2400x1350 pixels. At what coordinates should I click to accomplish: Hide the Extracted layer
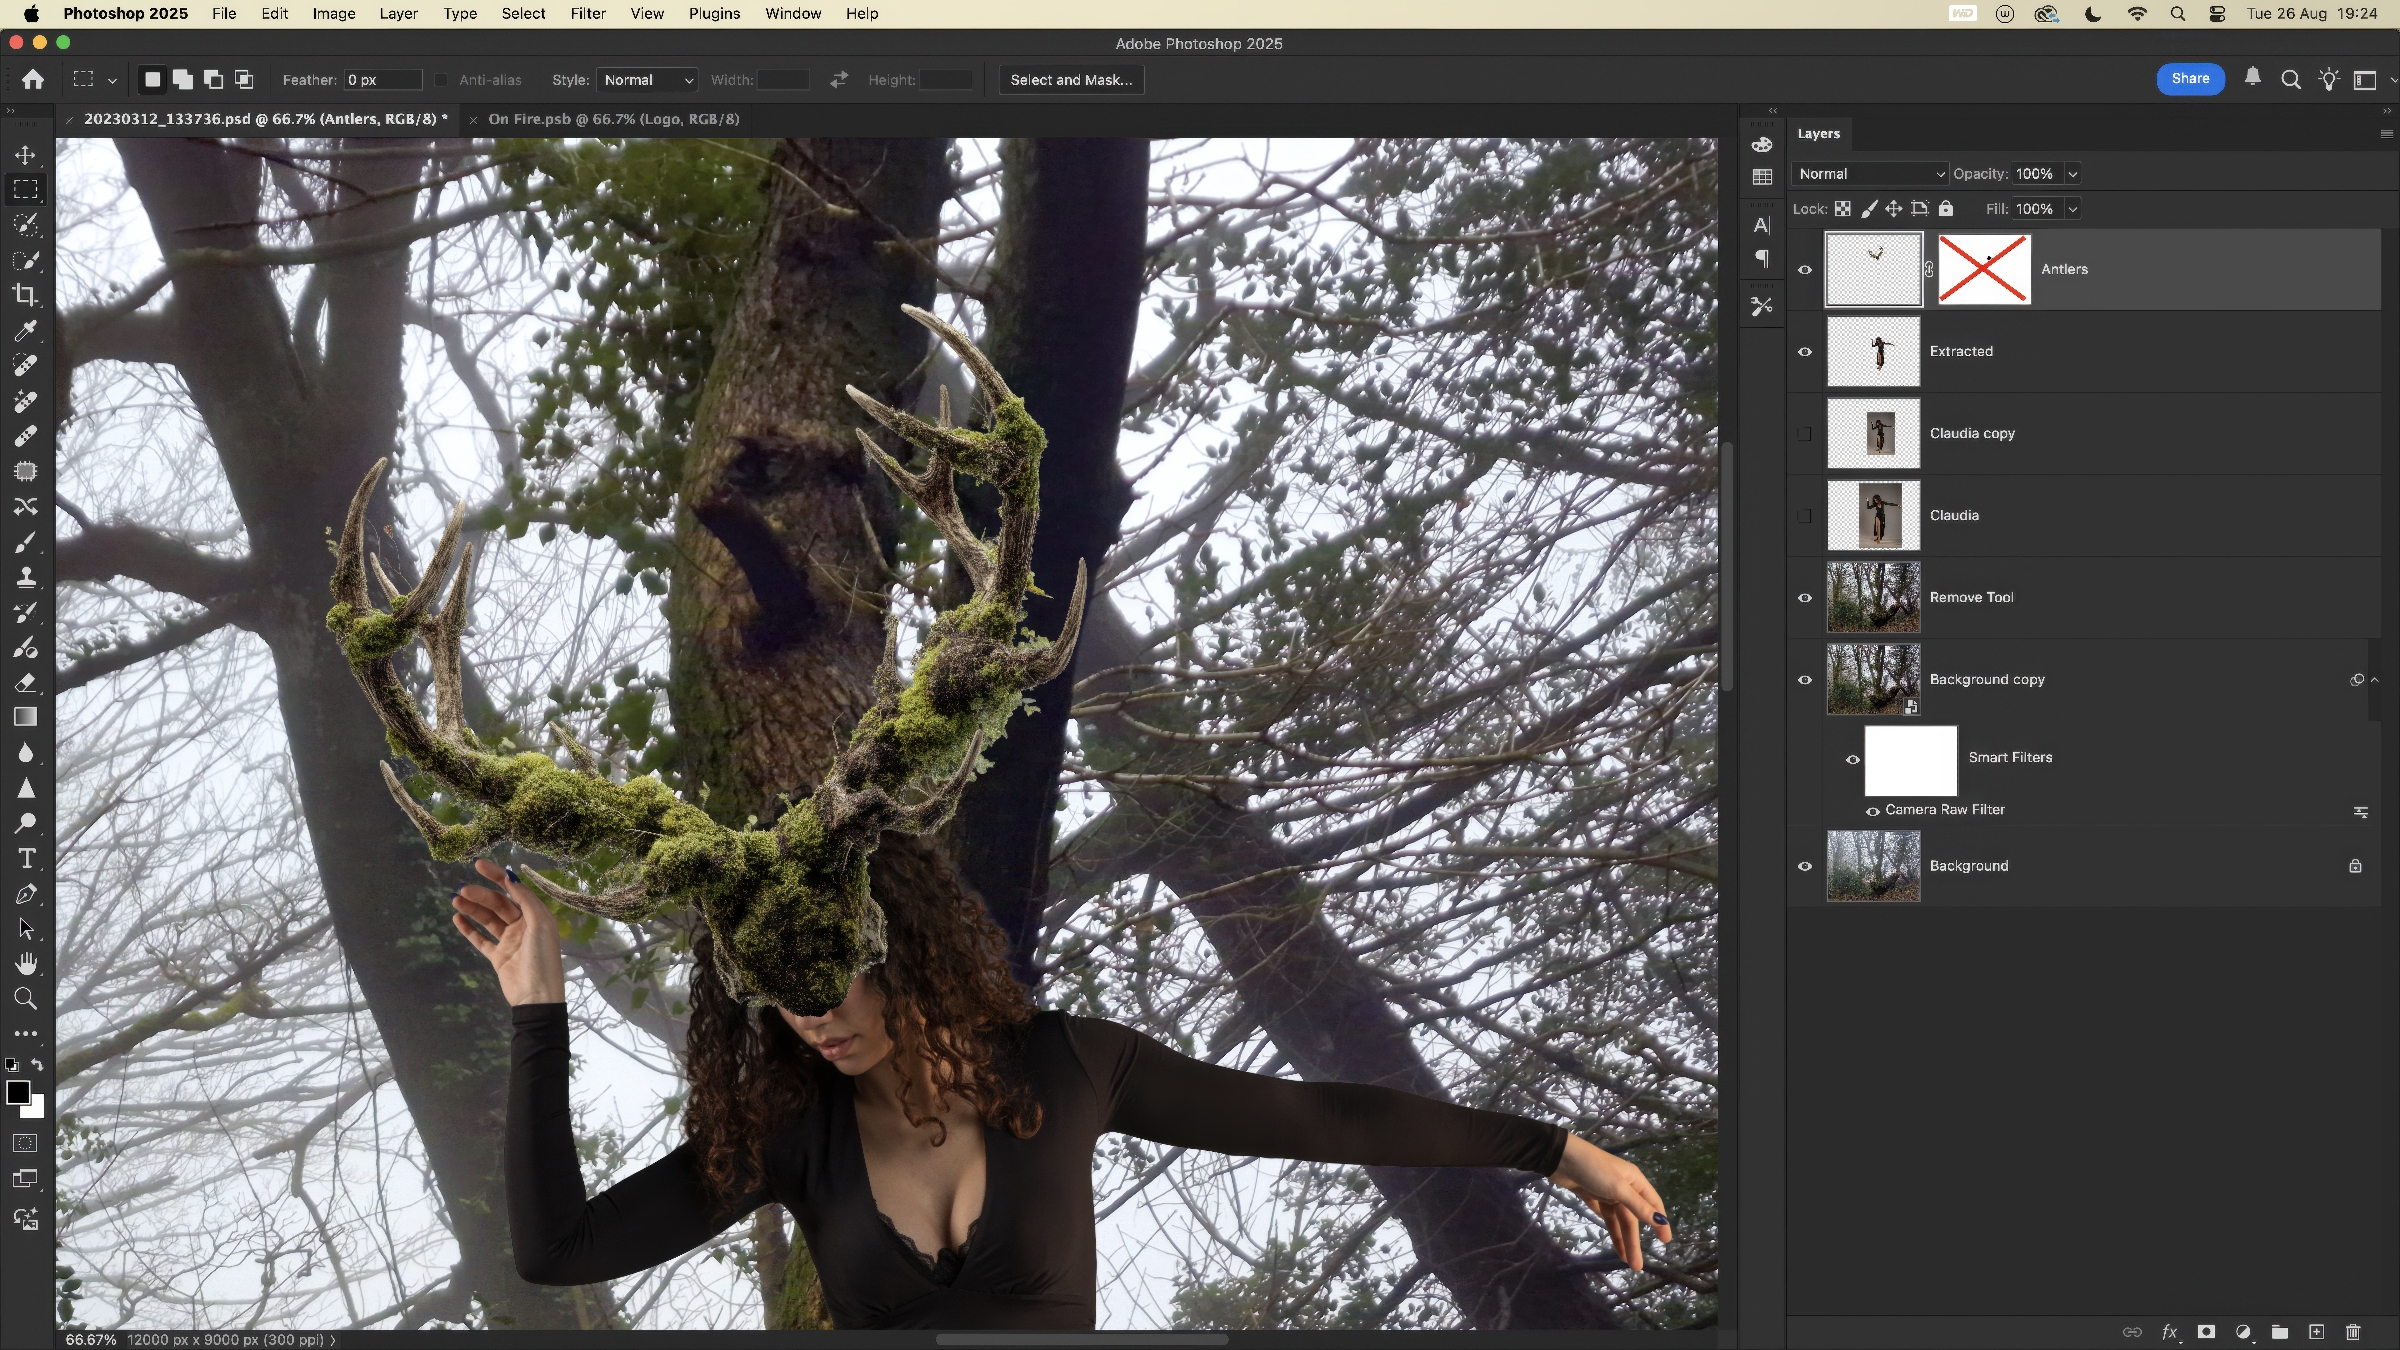1805,352
